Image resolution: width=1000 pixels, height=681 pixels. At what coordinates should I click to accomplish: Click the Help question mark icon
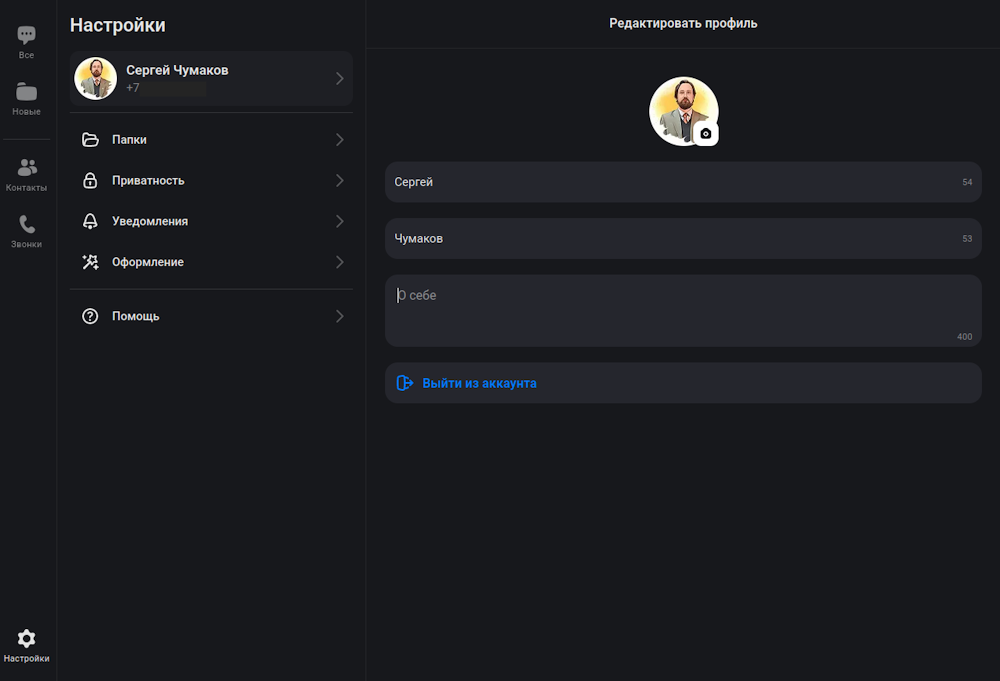90,316
